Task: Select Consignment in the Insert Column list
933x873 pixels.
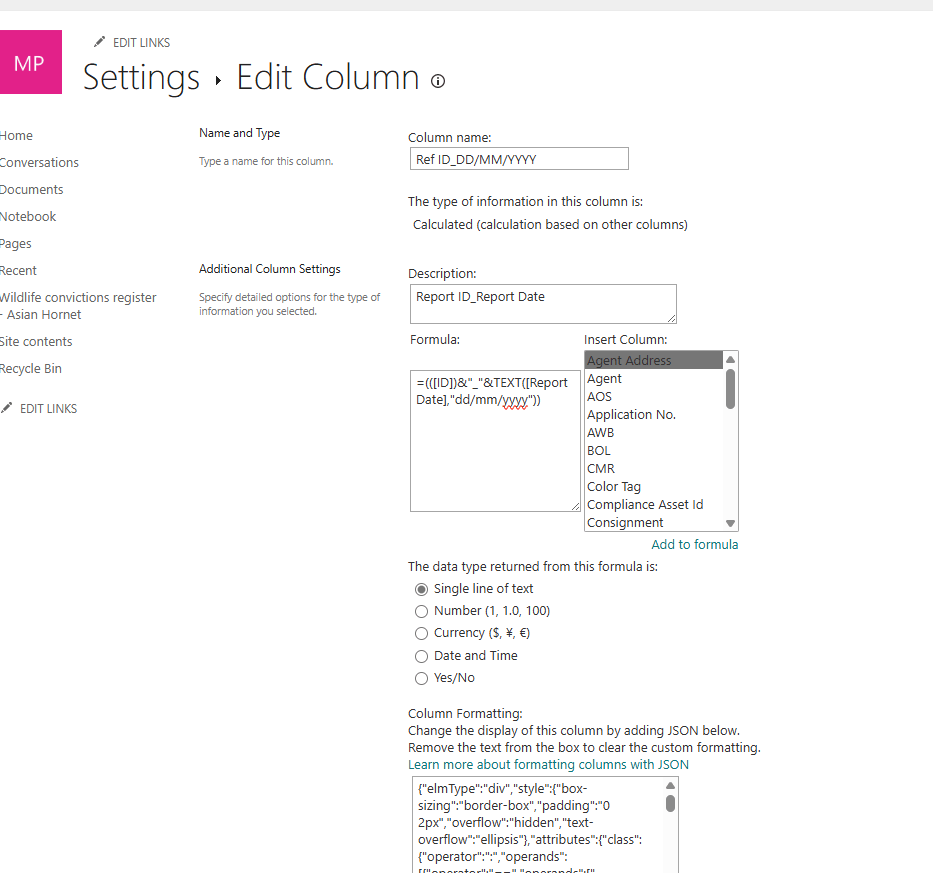Action: (653, 522)
